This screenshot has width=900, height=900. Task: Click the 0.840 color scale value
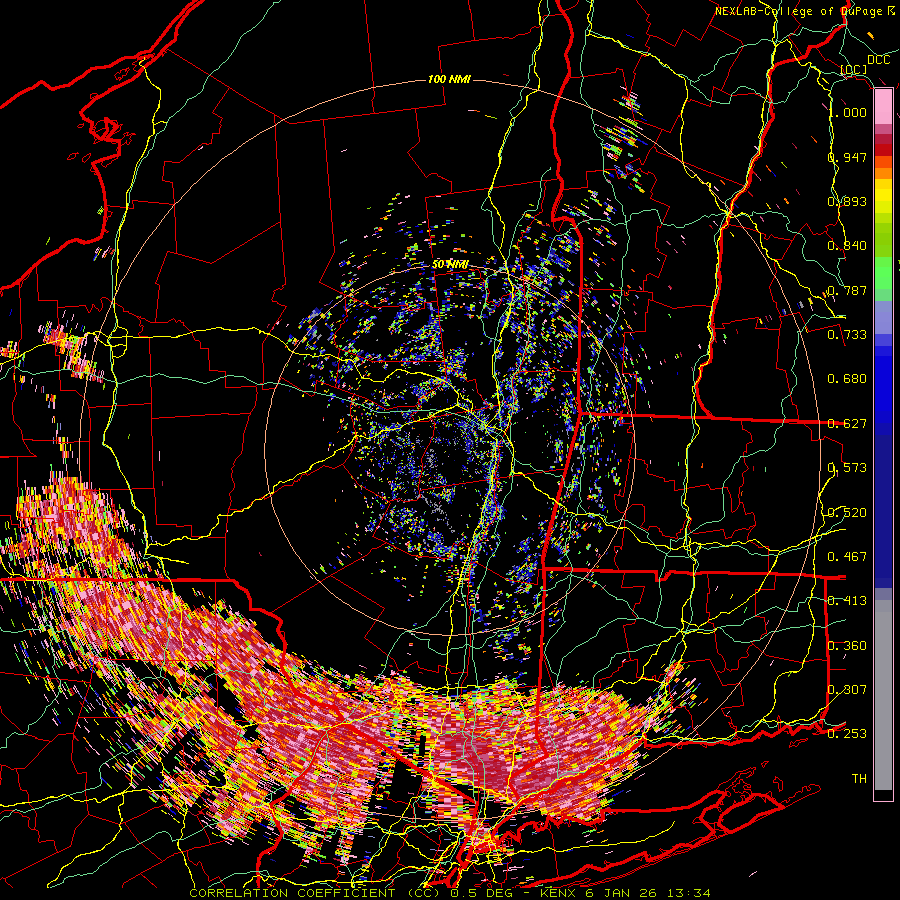coord(847,246)
